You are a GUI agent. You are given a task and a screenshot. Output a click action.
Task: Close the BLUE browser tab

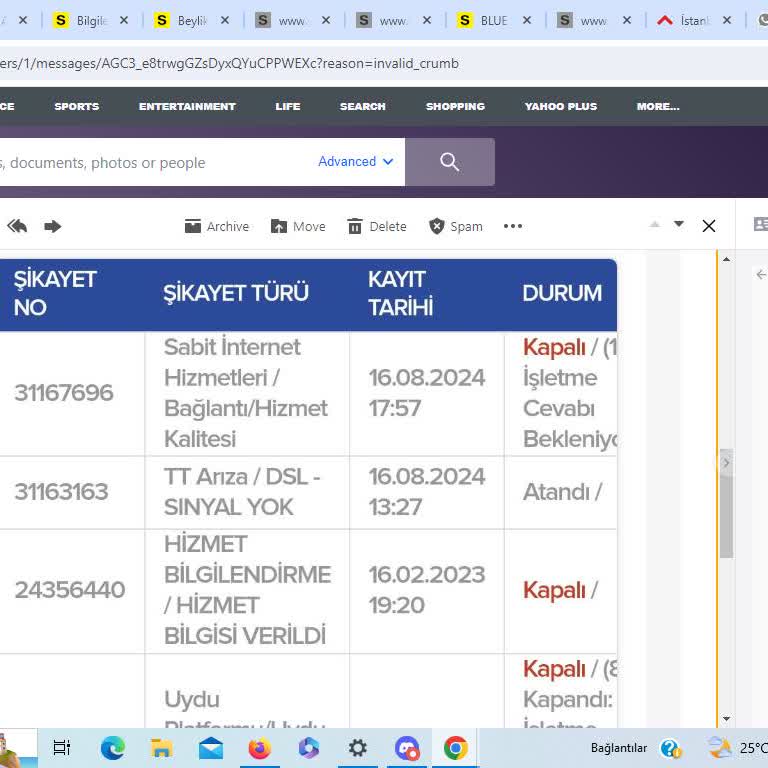(527, 21)
